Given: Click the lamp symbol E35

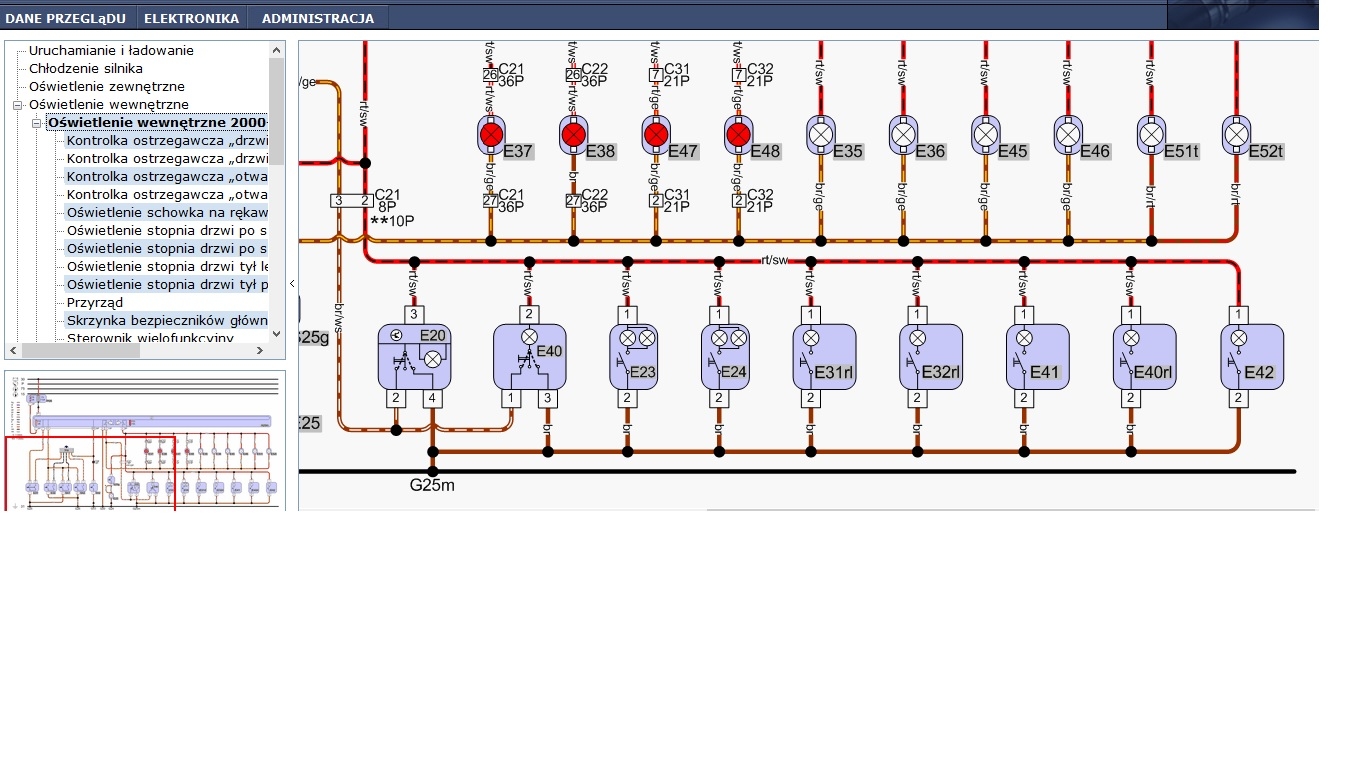Looking at the screenshot, I should 820,134.
